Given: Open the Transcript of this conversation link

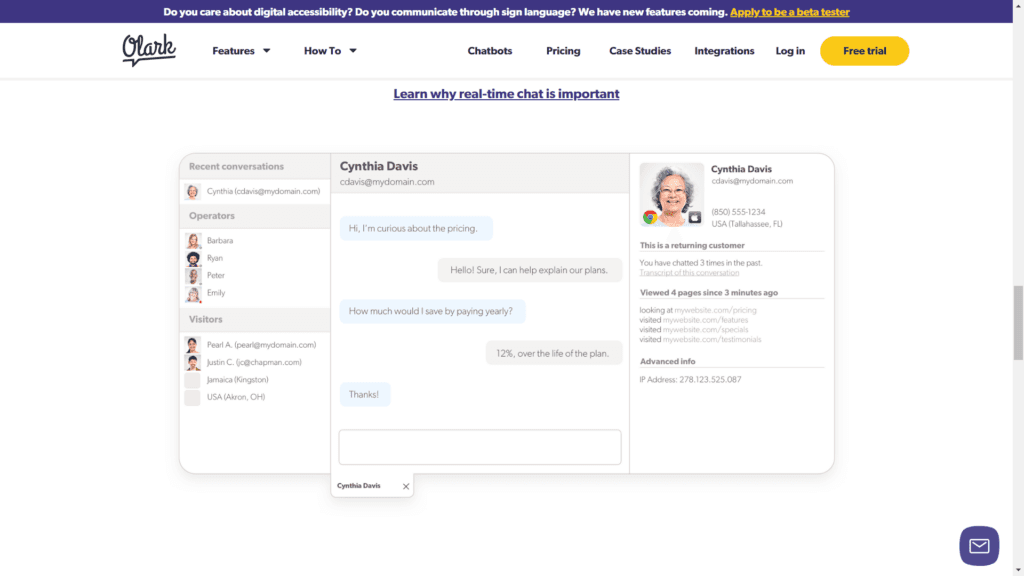Looking at the screenshot, I should coord(690,272).
